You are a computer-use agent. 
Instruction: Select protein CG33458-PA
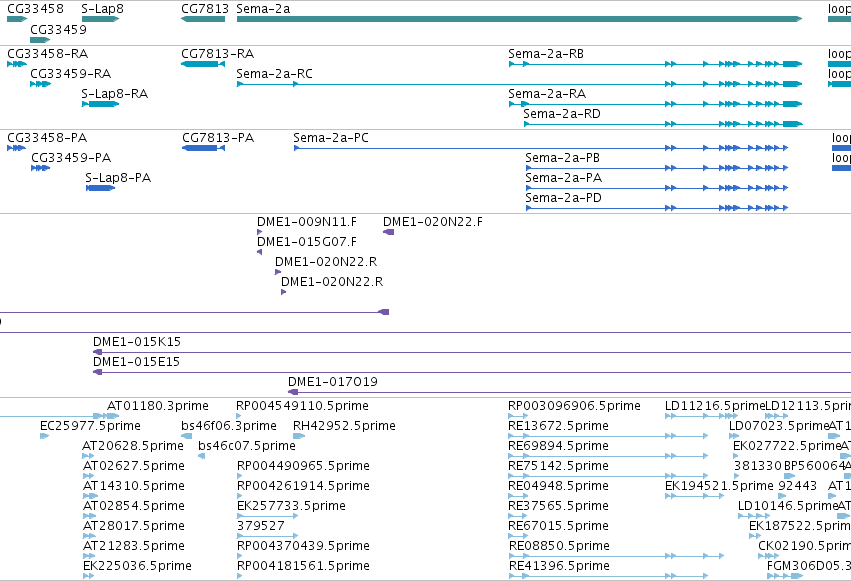tap(16, 148)
